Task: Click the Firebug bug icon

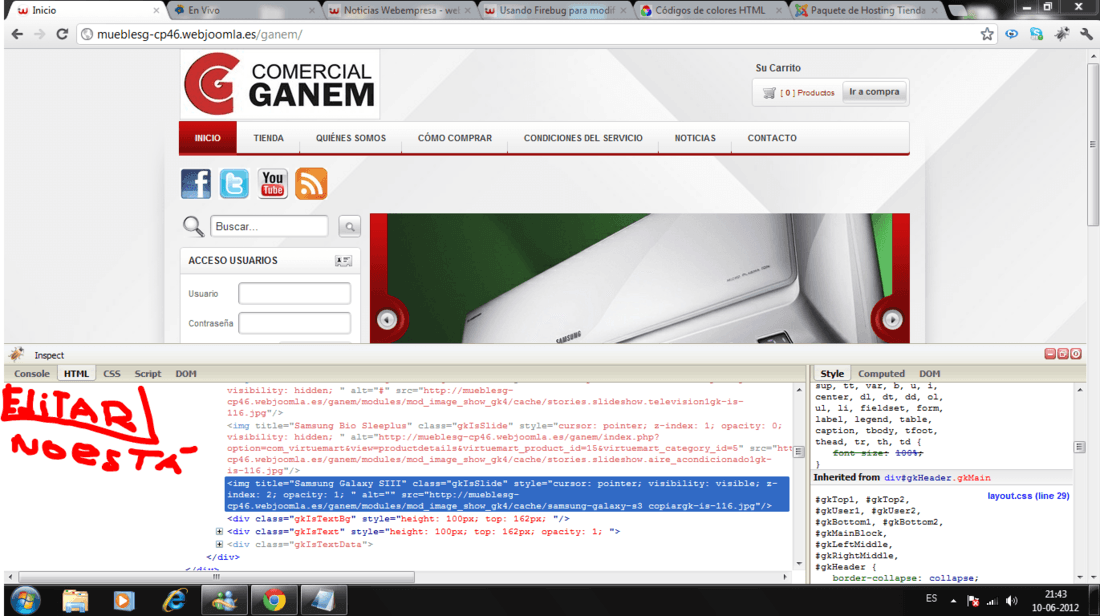Action: (16, 354)
